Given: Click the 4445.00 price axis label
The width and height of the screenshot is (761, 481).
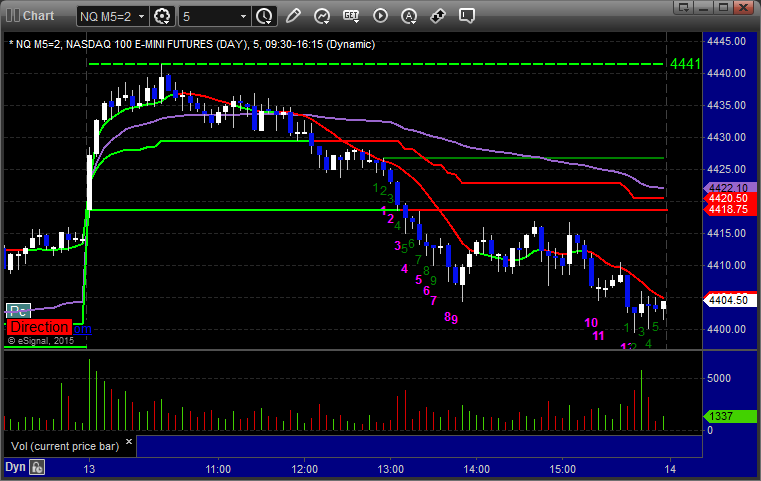Looking at the screenshot, I should (727, 41).
